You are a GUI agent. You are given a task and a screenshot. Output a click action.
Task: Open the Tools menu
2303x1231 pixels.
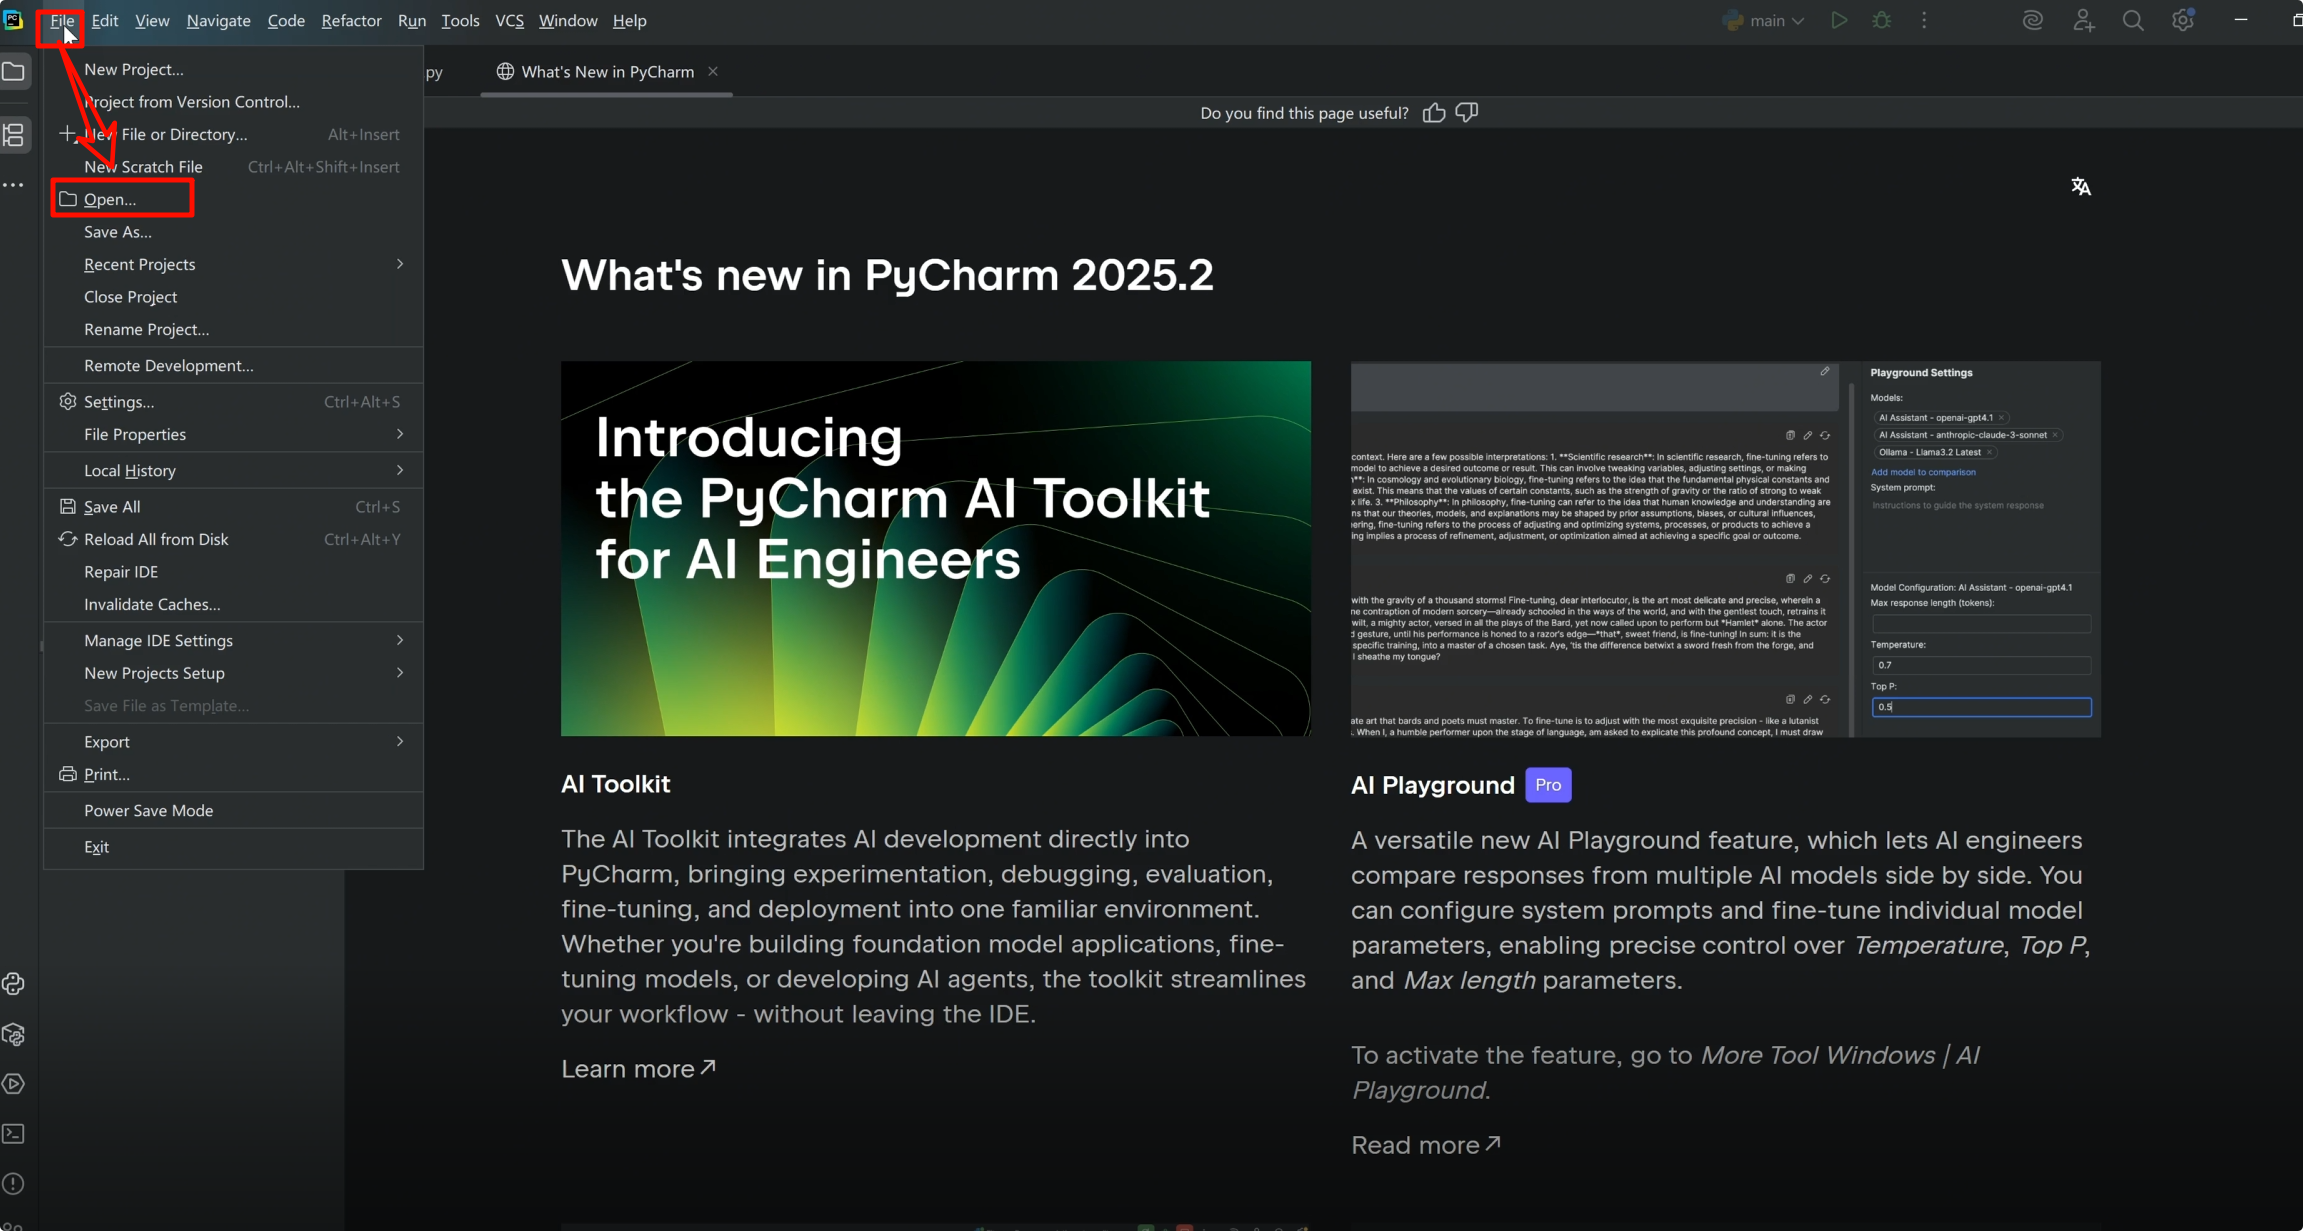460,21
